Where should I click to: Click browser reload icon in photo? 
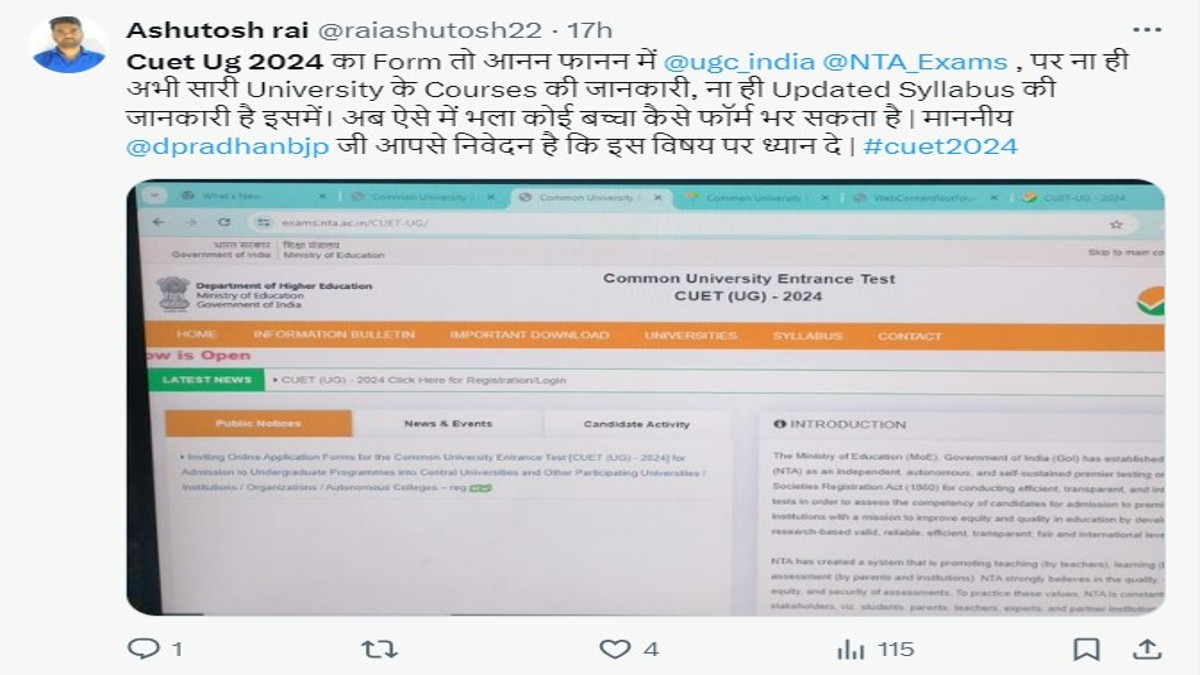pyautogui.click(x=224, y=222)
